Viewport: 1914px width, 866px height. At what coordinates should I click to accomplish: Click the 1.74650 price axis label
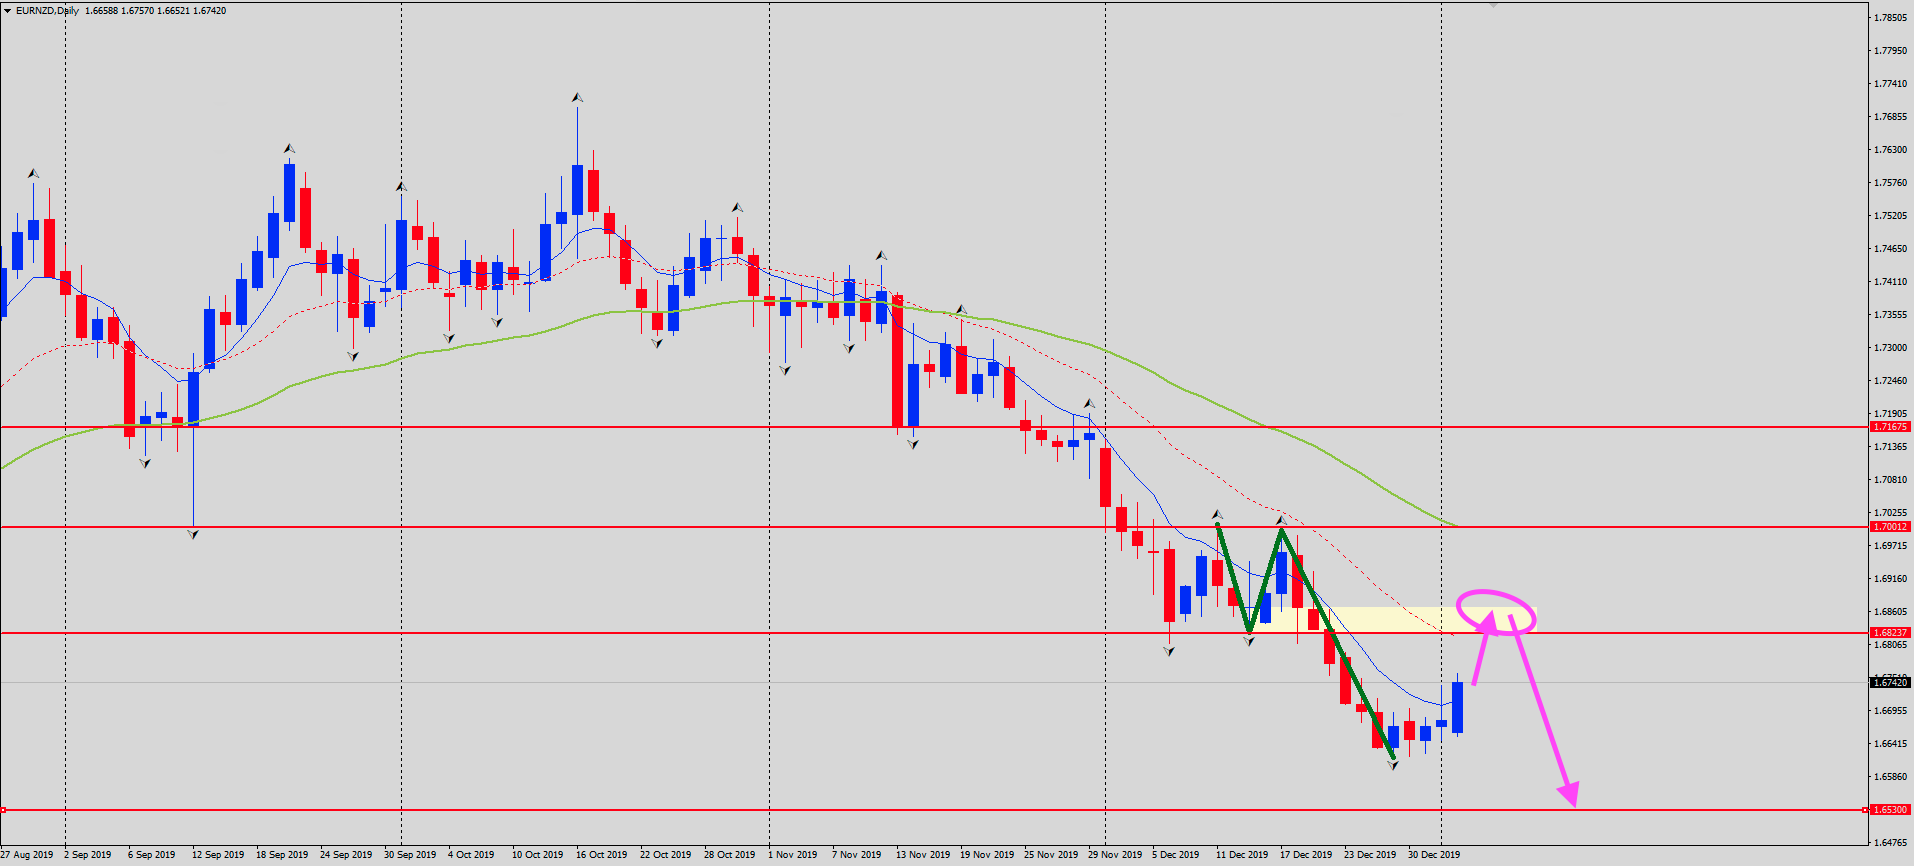pyautogui.click(x=1890, y=249)
